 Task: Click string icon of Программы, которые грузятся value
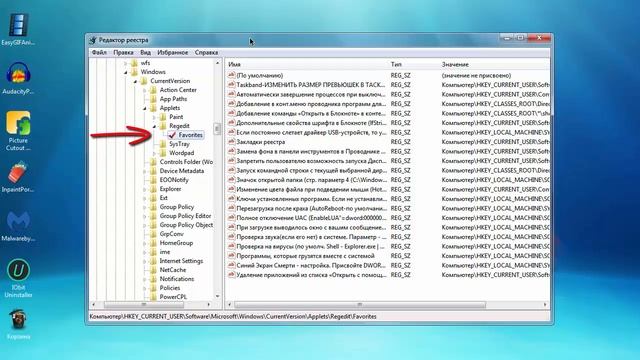click(231, 256)
